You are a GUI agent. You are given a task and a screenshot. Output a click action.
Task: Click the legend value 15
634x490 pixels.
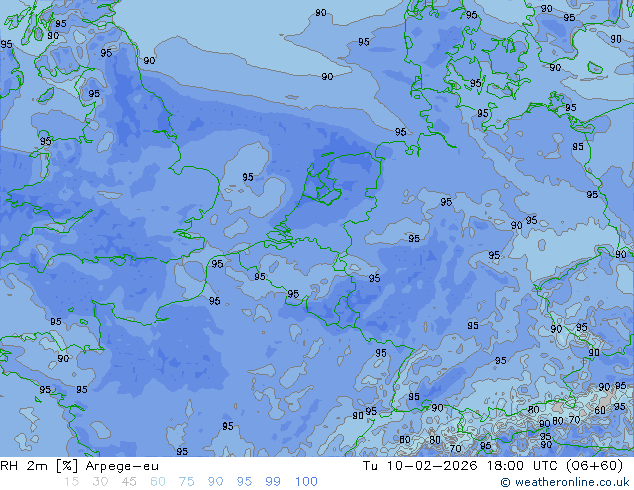pos(71,482)
